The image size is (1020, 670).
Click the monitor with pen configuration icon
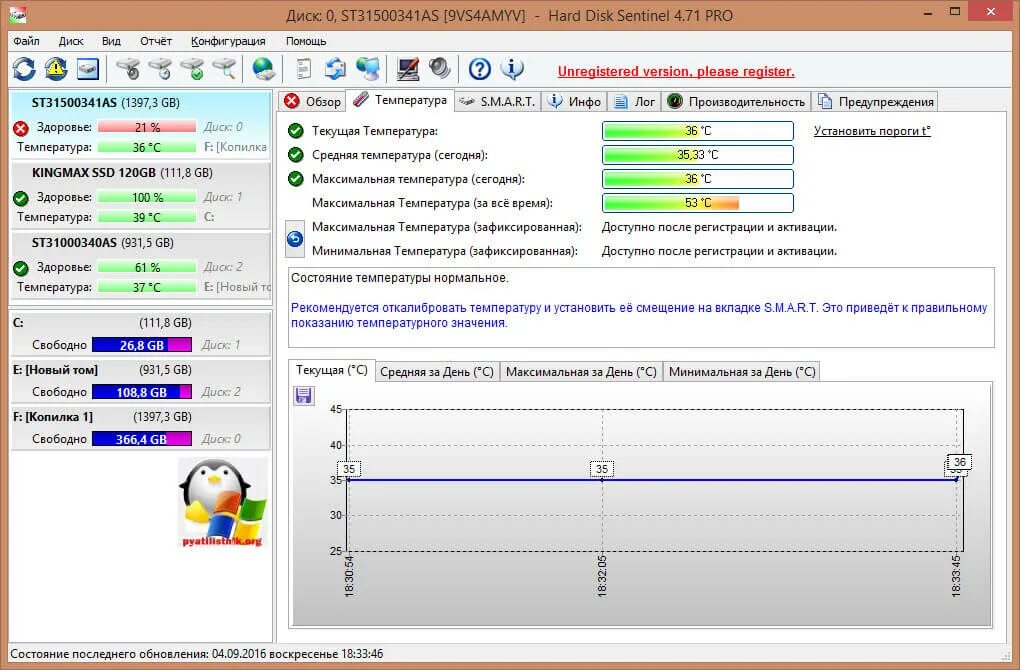coord(408,69)
